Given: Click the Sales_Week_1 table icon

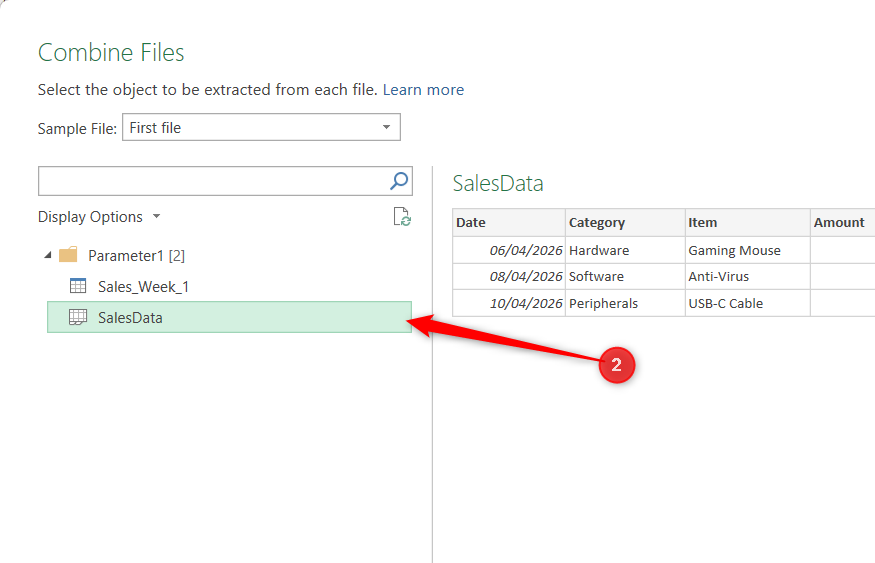Looking at the screenshot, I should [78, 286].
